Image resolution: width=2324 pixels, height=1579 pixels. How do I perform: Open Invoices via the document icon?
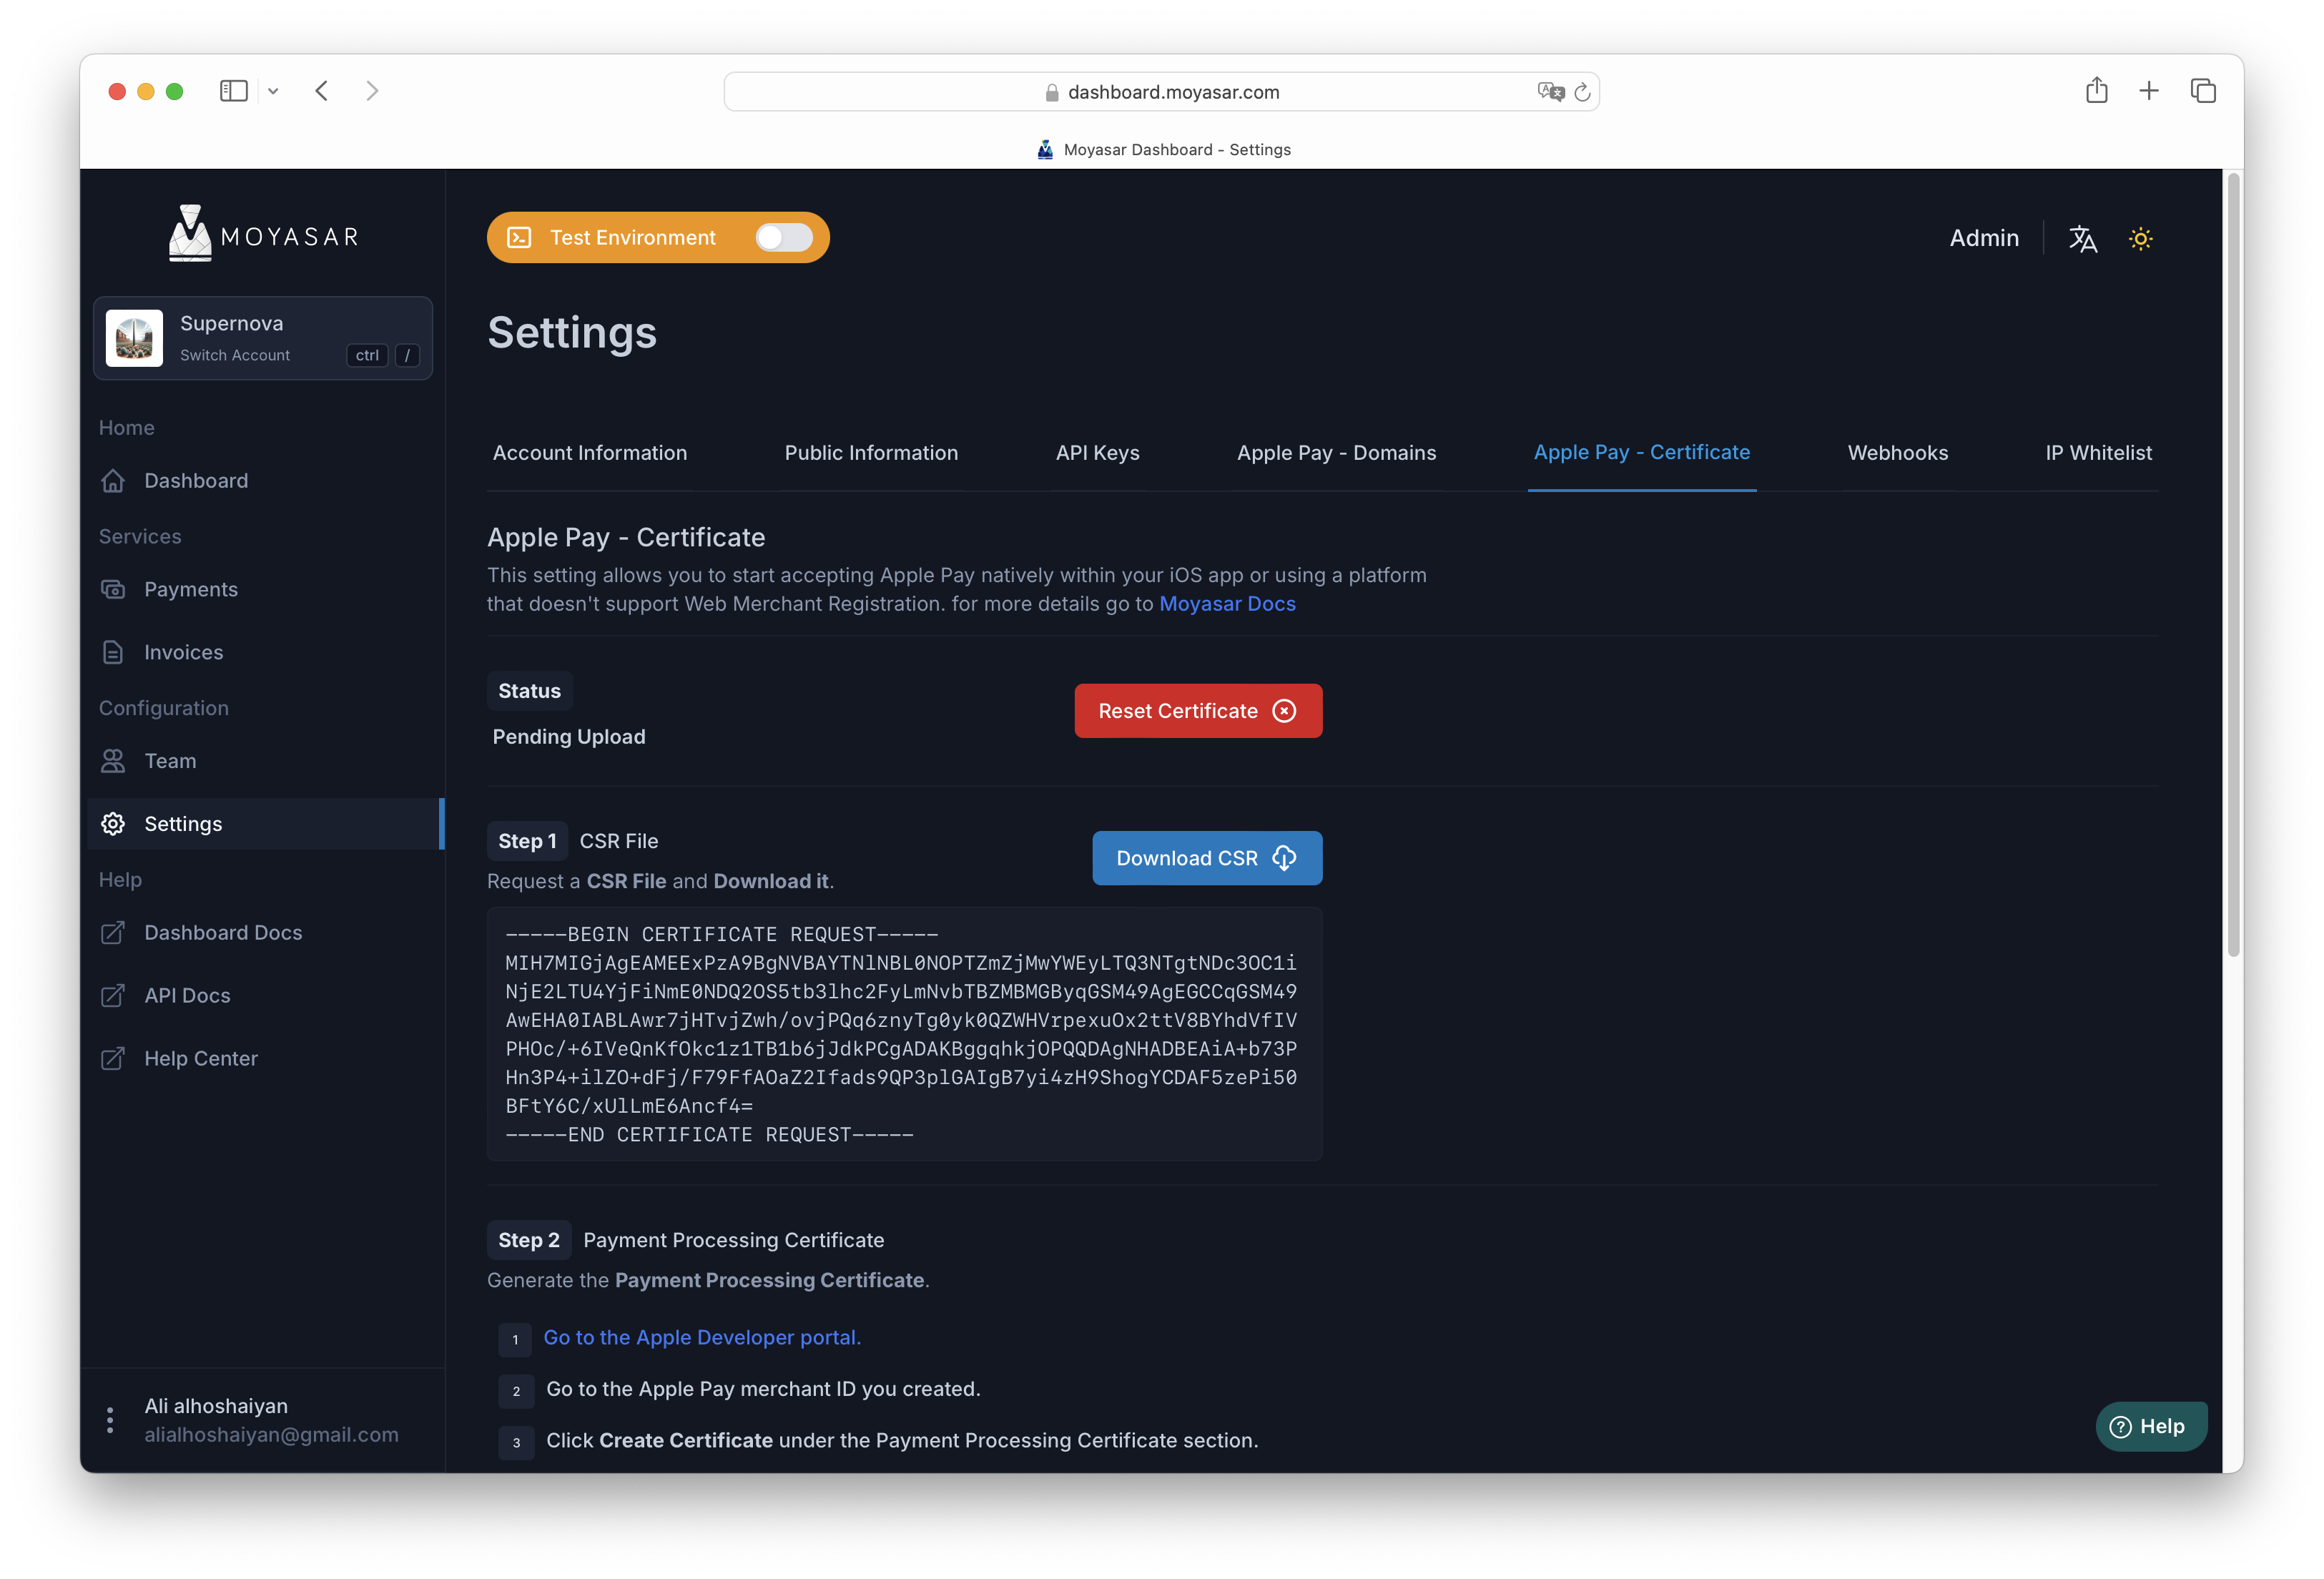pyautogui.click(x=113, y=651)
